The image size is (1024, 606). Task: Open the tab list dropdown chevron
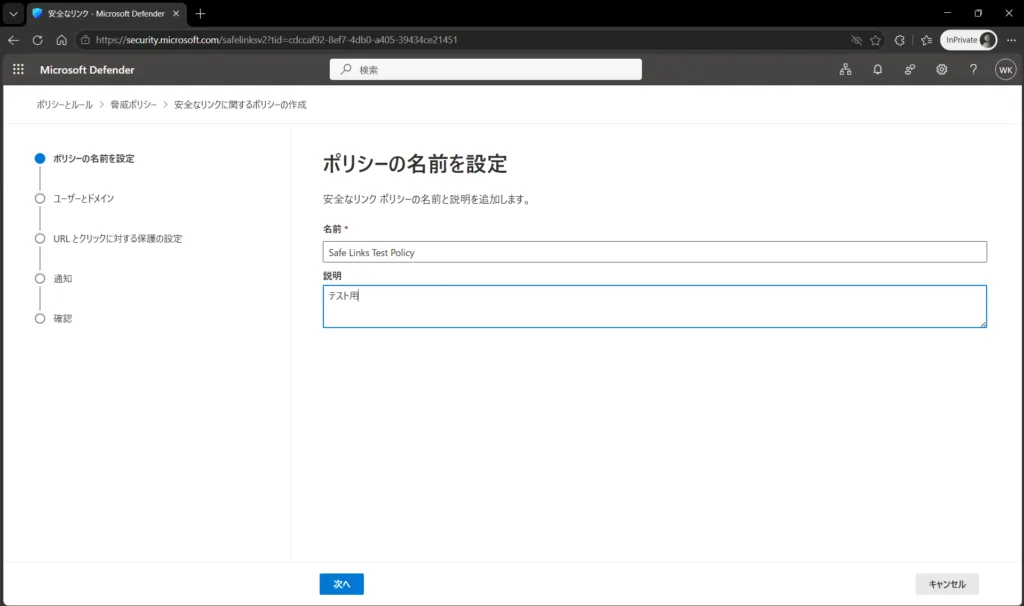click(13, 13)
